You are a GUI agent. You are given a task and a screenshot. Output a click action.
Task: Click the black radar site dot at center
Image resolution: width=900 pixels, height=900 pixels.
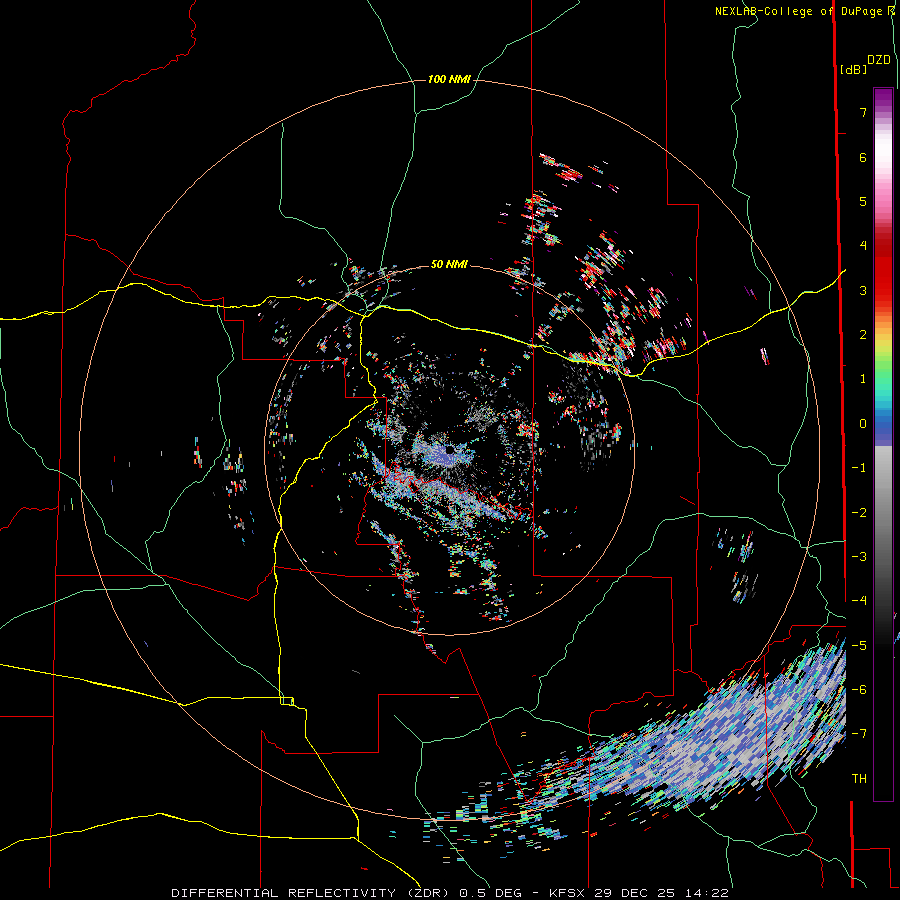[x=450, y=450]
